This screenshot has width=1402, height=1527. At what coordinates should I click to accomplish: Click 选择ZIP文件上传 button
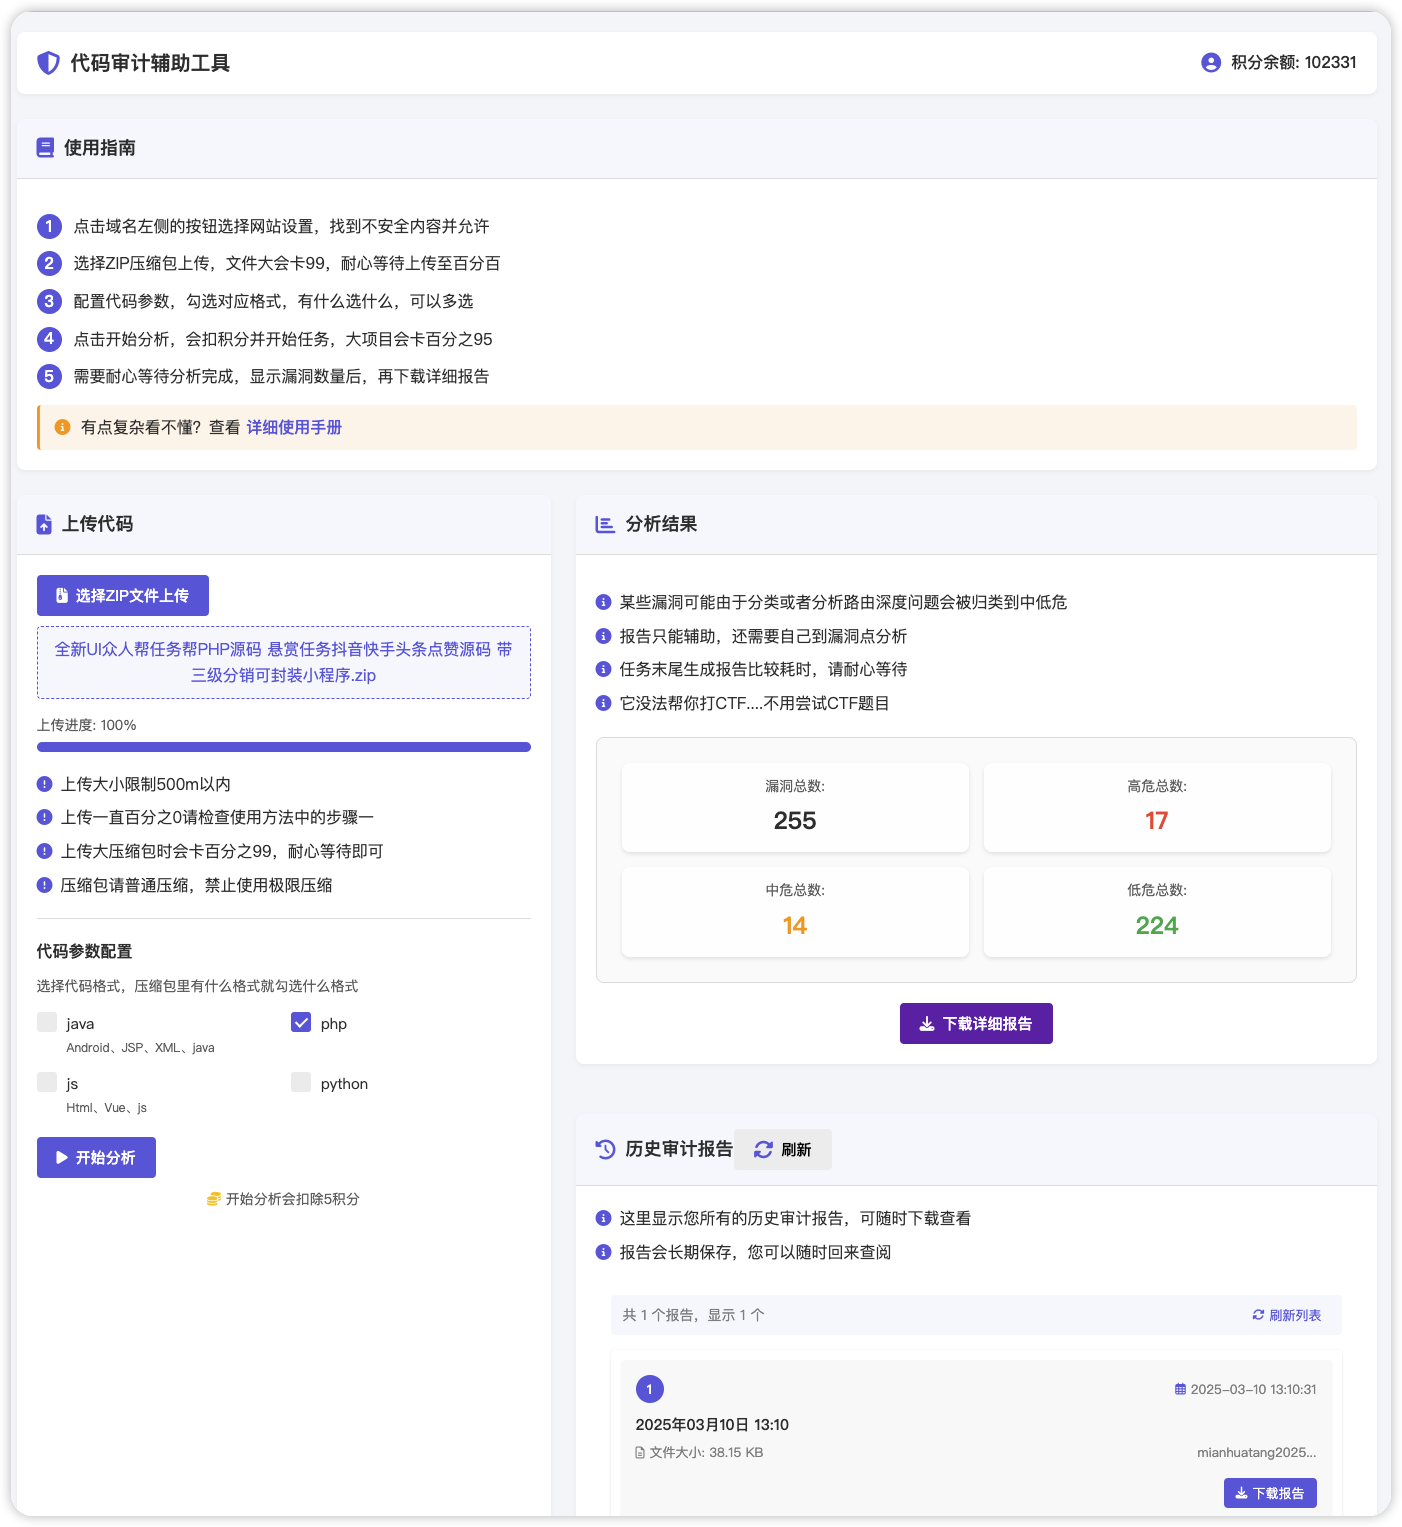[123, 595]
